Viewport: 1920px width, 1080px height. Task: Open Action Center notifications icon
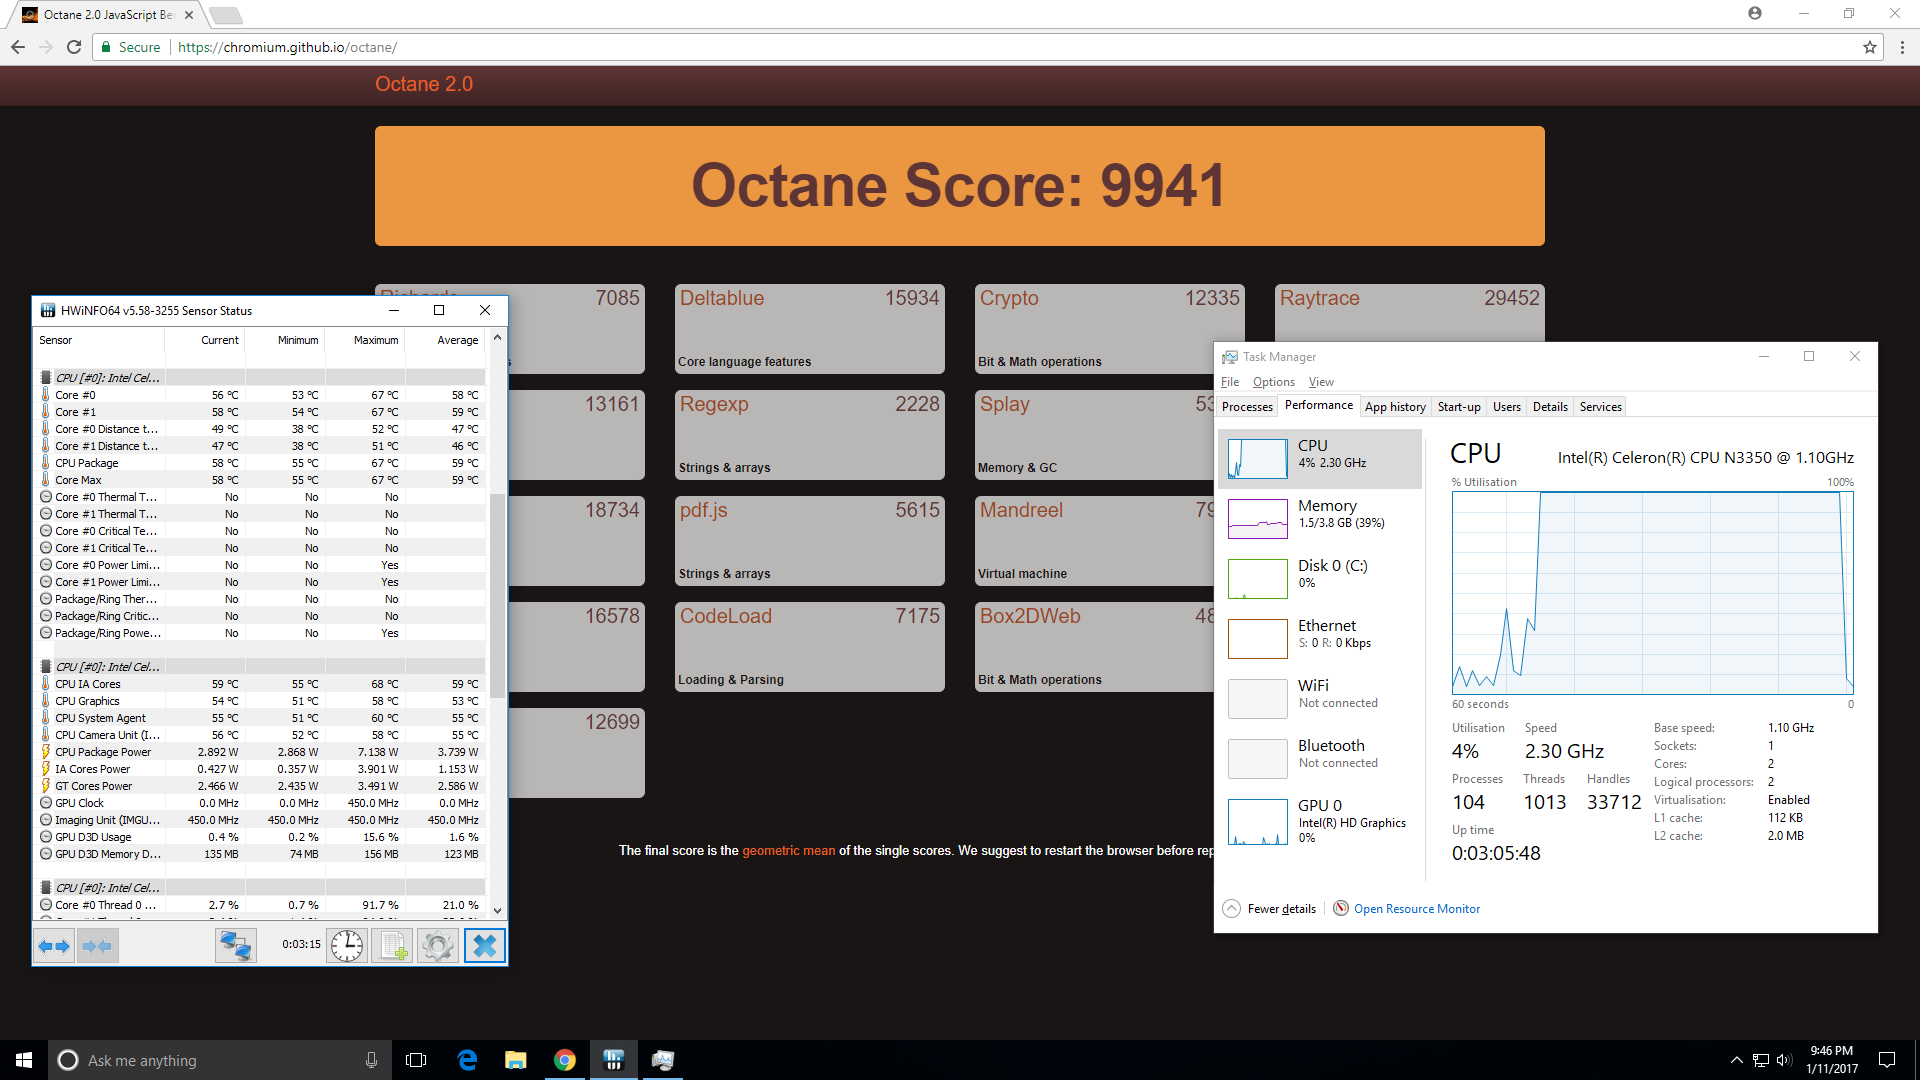1887,1060
